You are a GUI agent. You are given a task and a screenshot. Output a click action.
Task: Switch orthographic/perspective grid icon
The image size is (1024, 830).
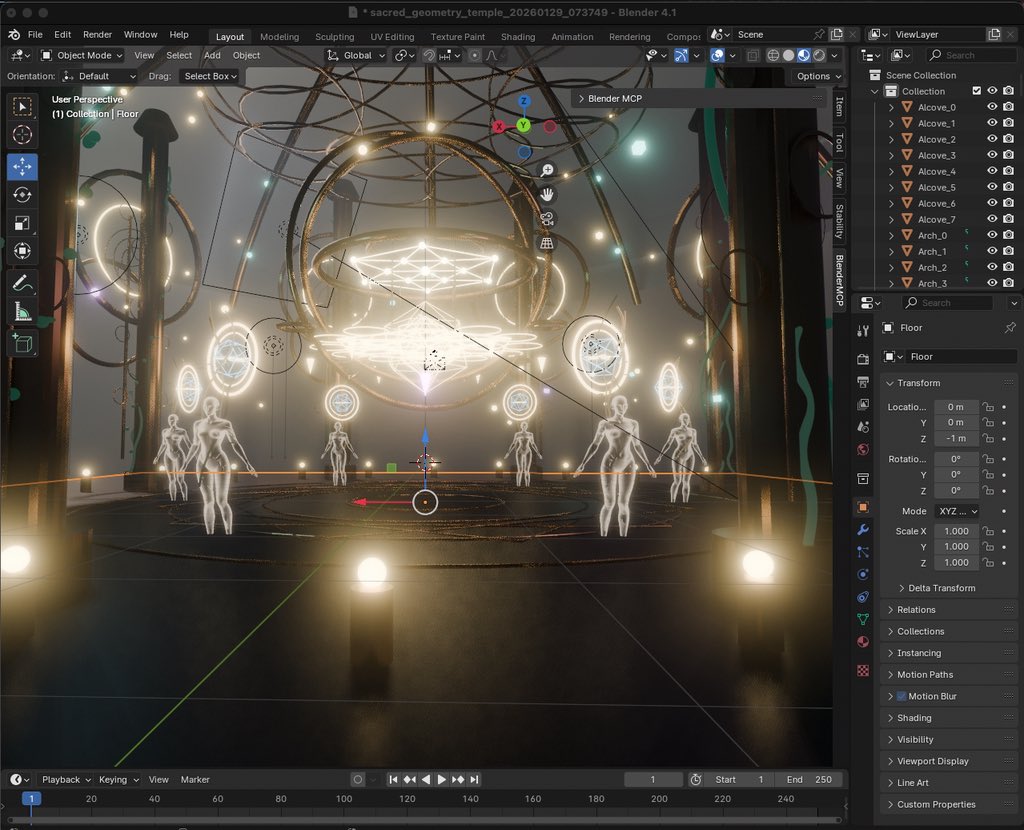[547, 243]
